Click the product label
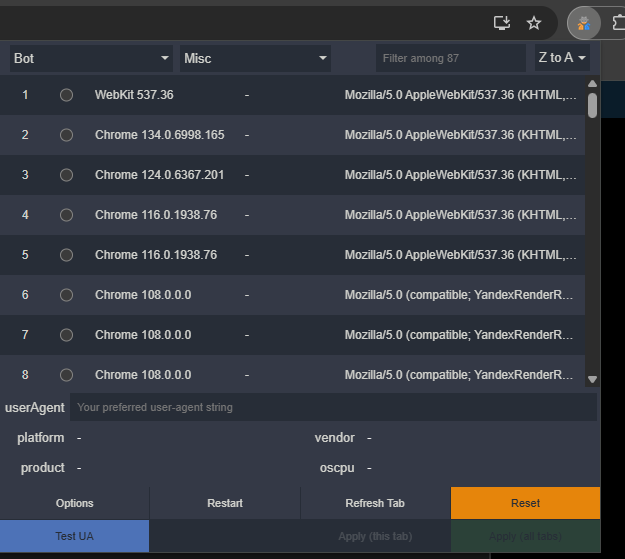The width and height of the screenshot is (625, 559). (x=43, y=468)
